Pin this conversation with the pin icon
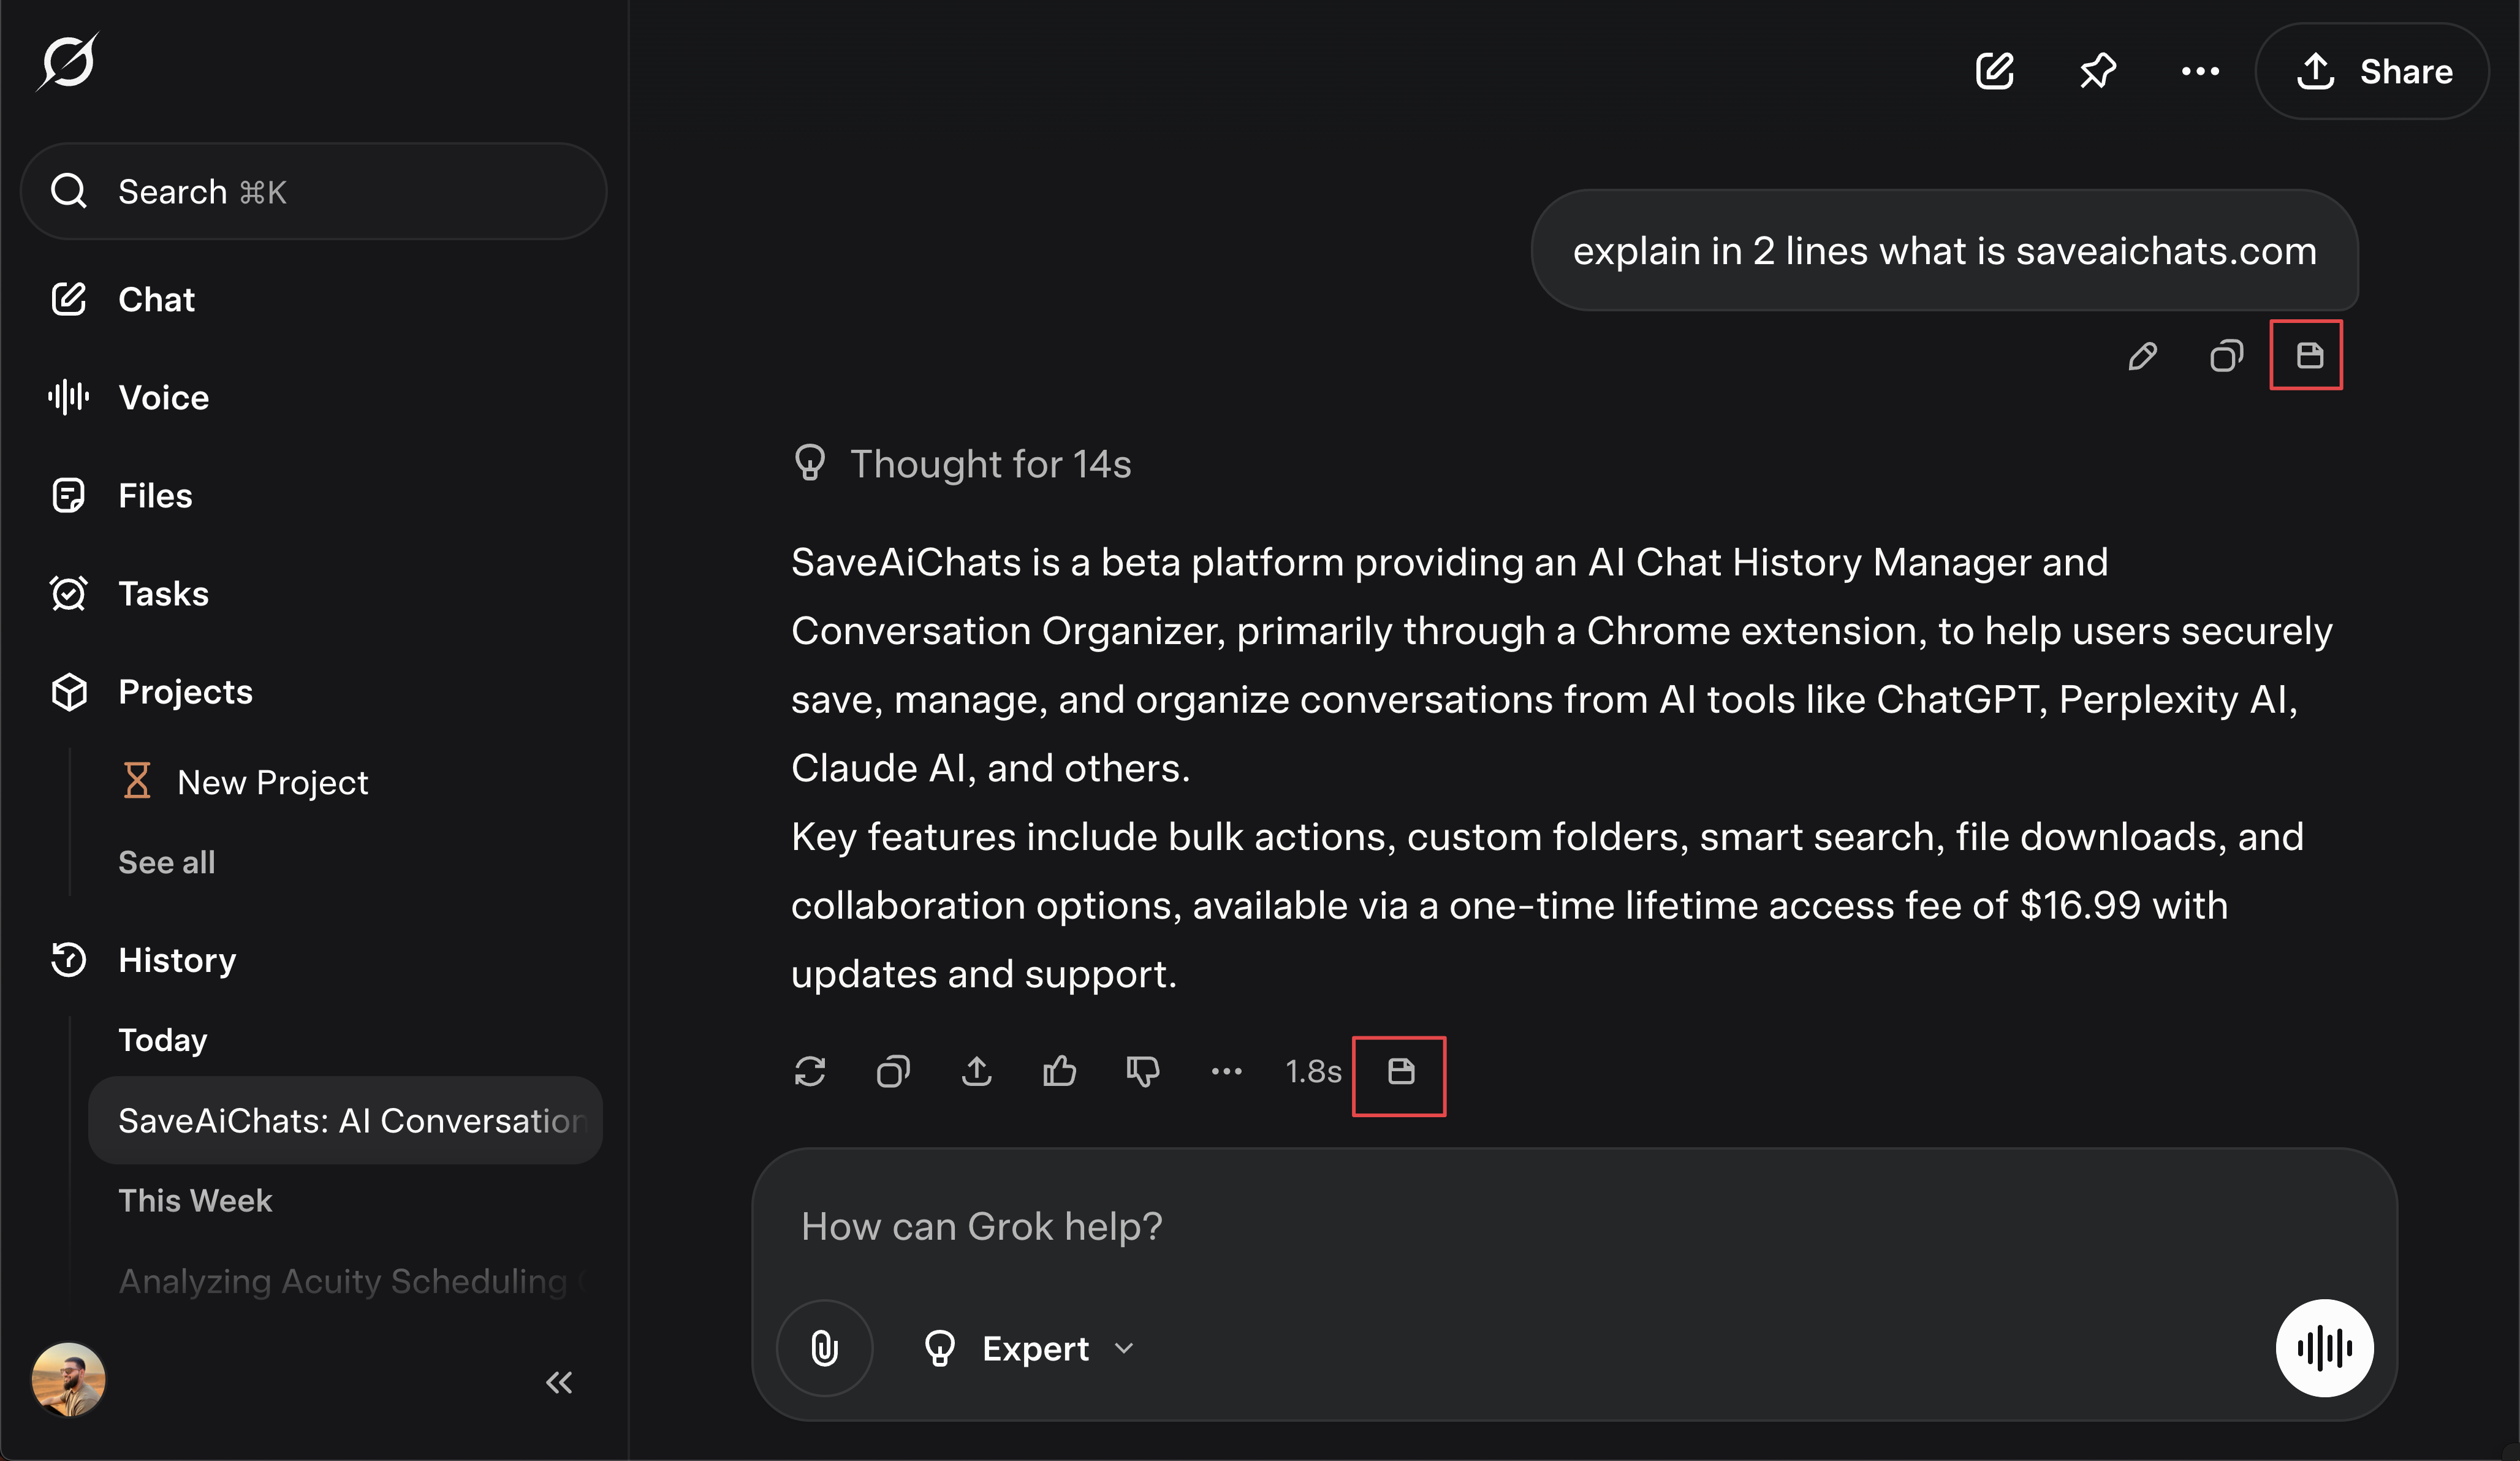The image size is (2520, 1461). point(2097,71)
